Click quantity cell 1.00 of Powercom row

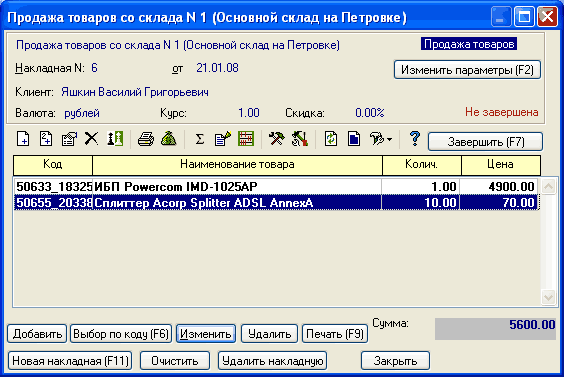pos(420,187)
